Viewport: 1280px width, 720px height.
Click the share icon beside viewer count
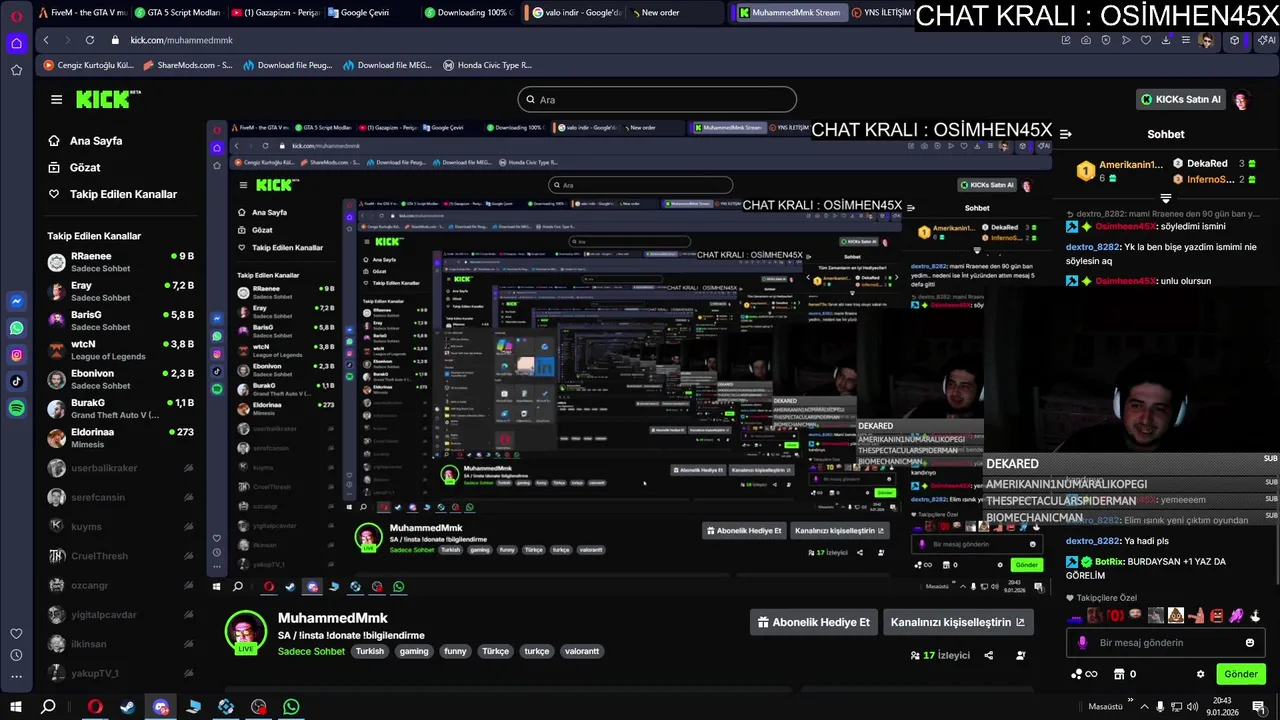tap(989, 655)
